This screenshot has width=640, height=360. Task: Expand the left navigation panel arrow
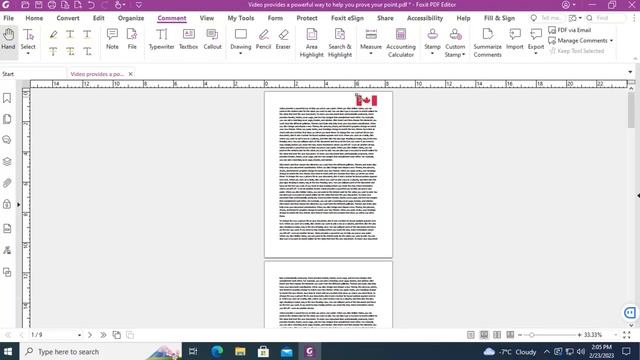click(x=18, y=204)
